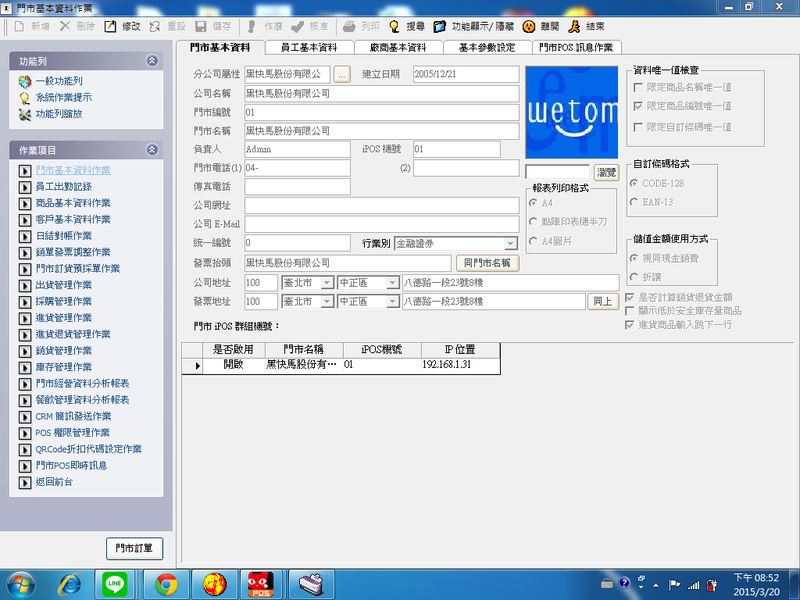Screen dimensions: 800x600
Task: Open the Windows Start menu
Action: [x=20, y=584]
